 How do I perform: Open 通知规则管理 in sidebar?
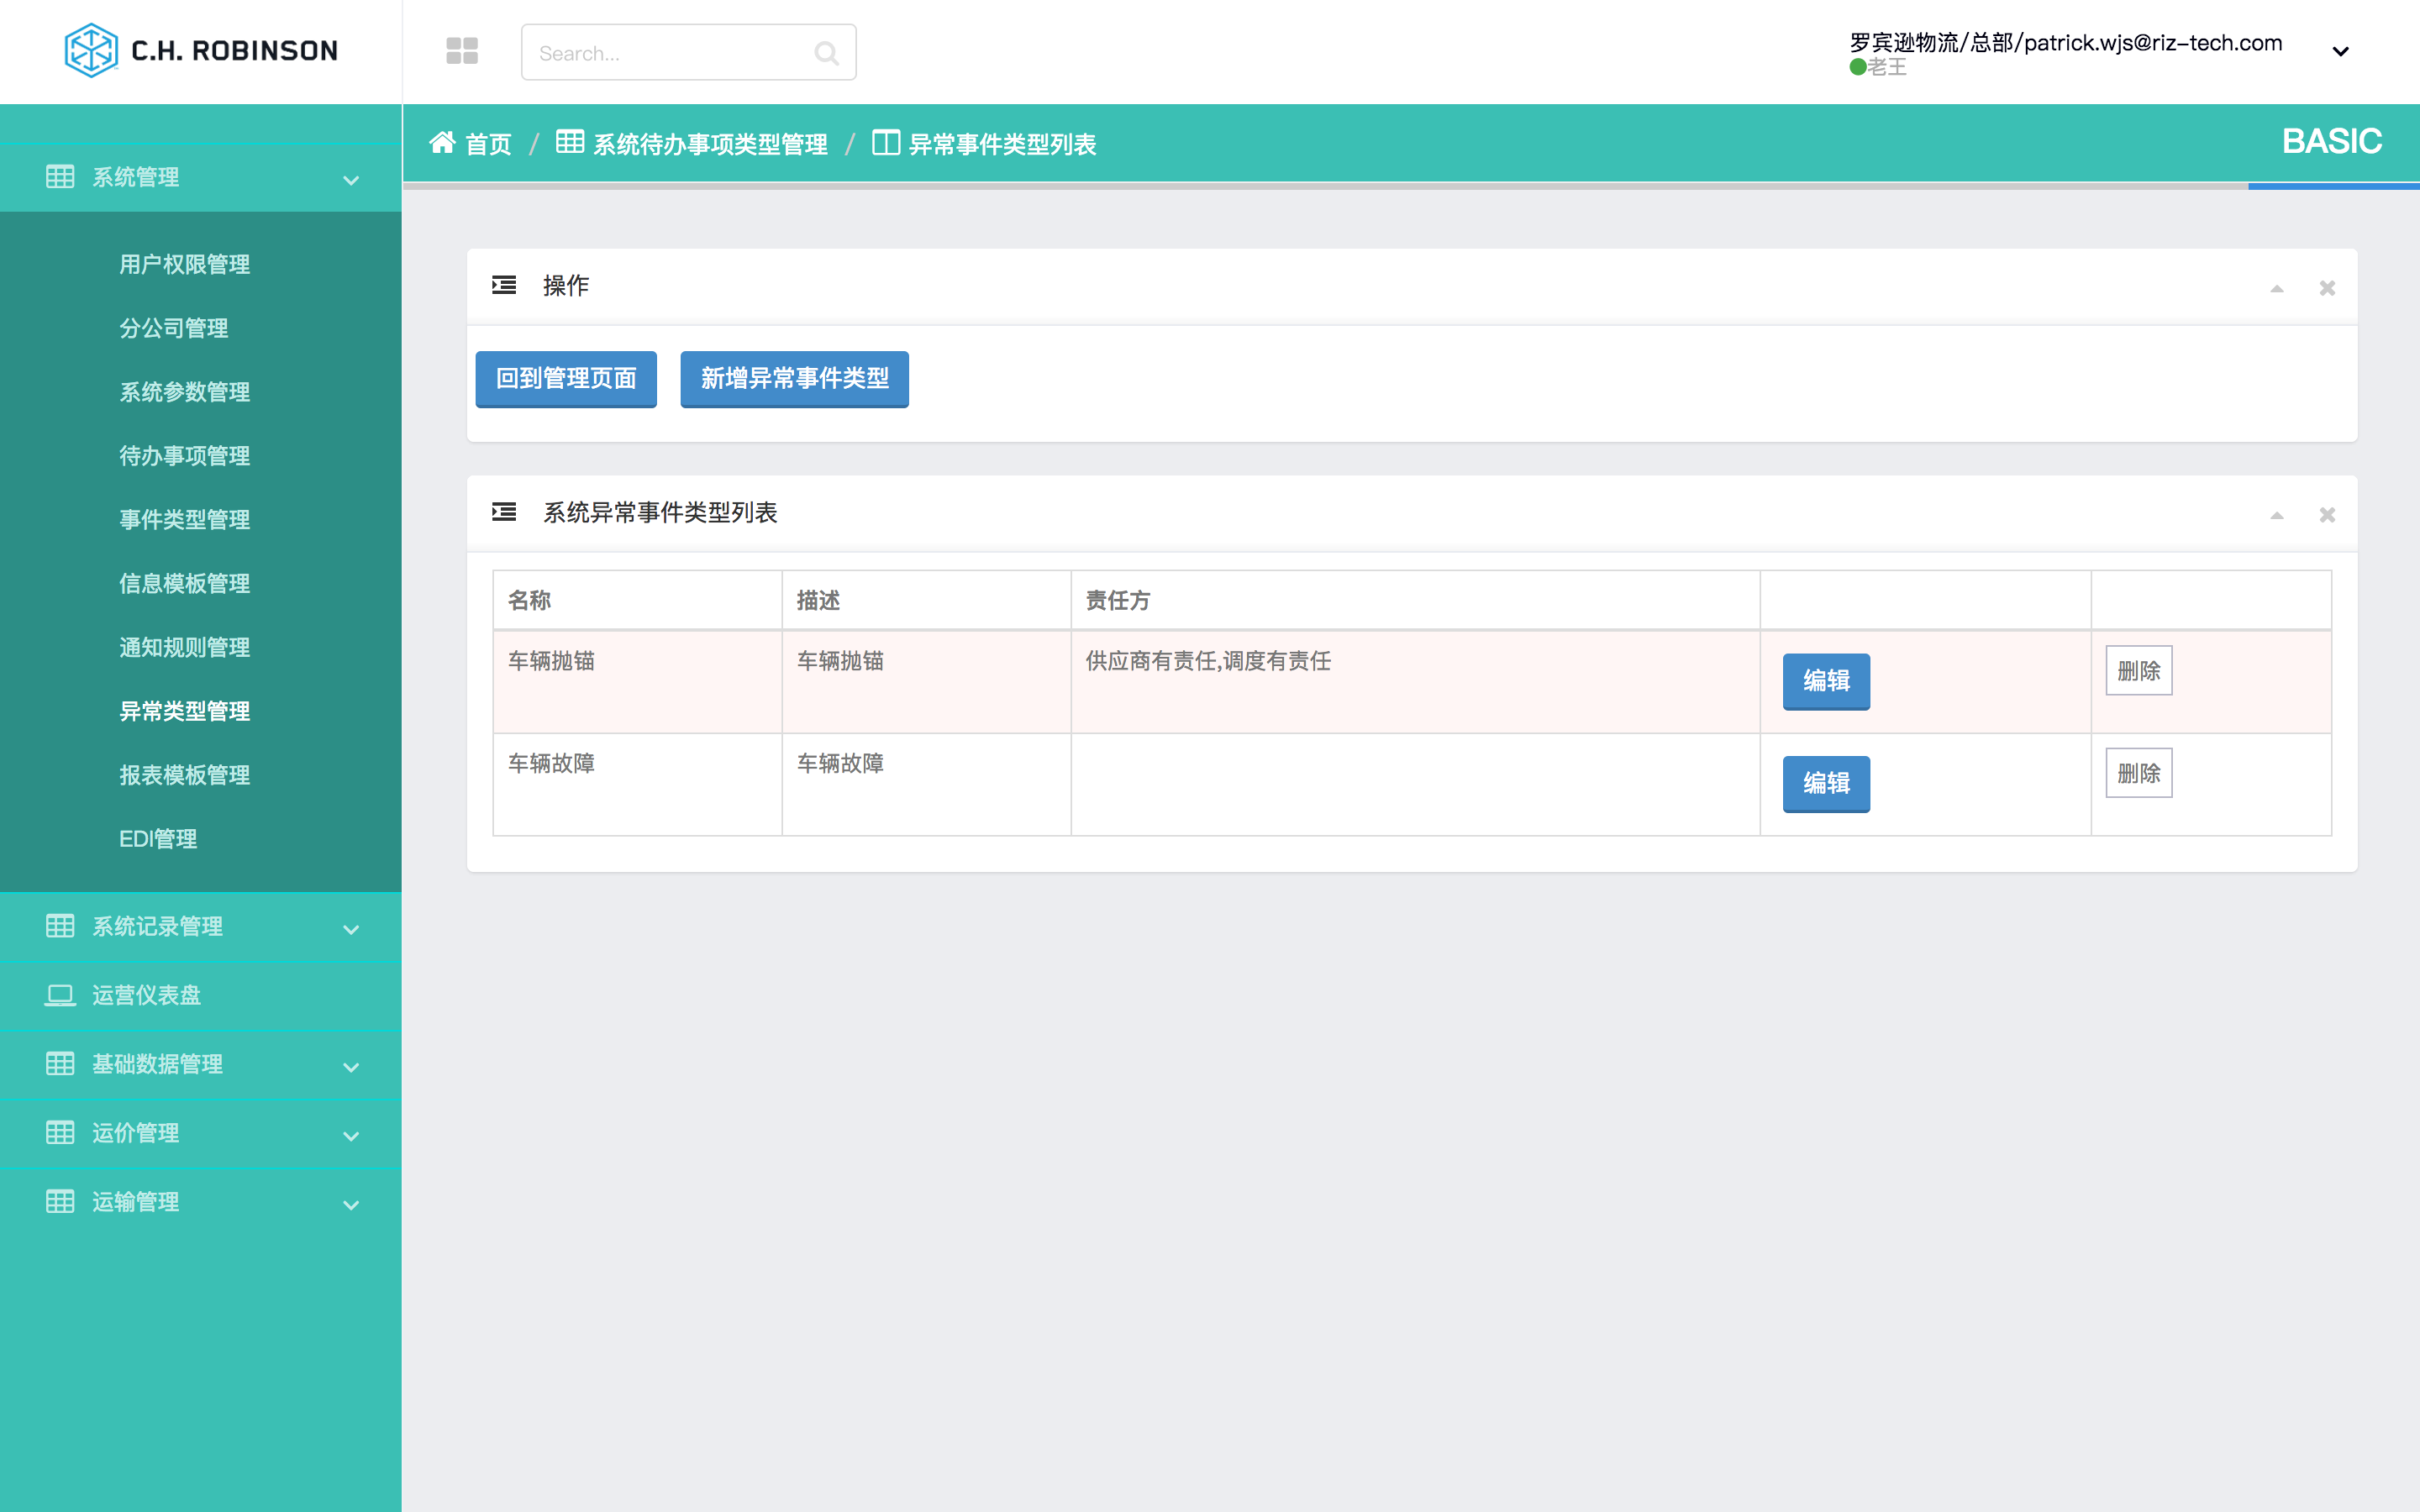coord(185,648)
